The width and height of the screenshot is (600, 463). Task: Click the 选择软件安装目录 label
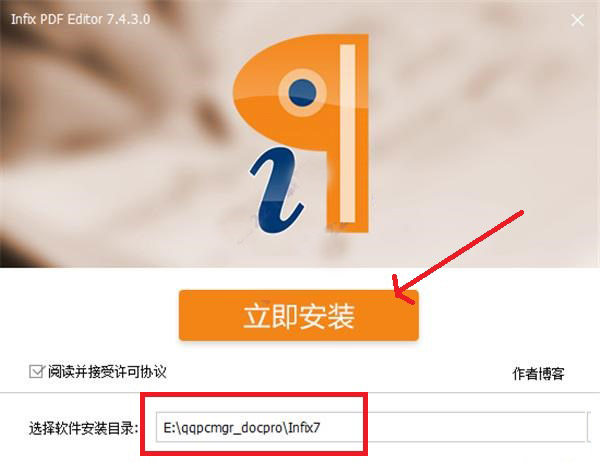point(83,428)
